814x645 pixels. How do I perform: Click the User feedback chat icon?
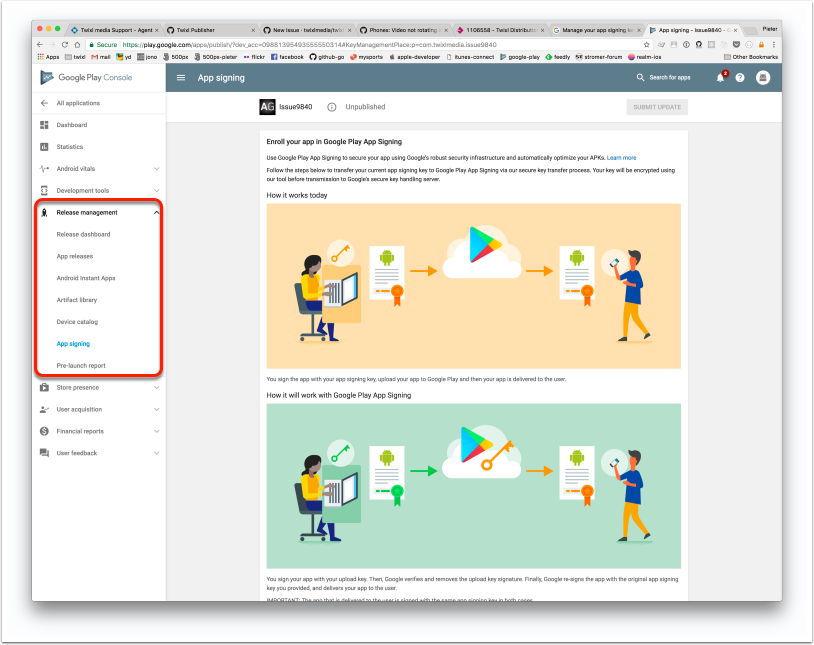[44, 453]
